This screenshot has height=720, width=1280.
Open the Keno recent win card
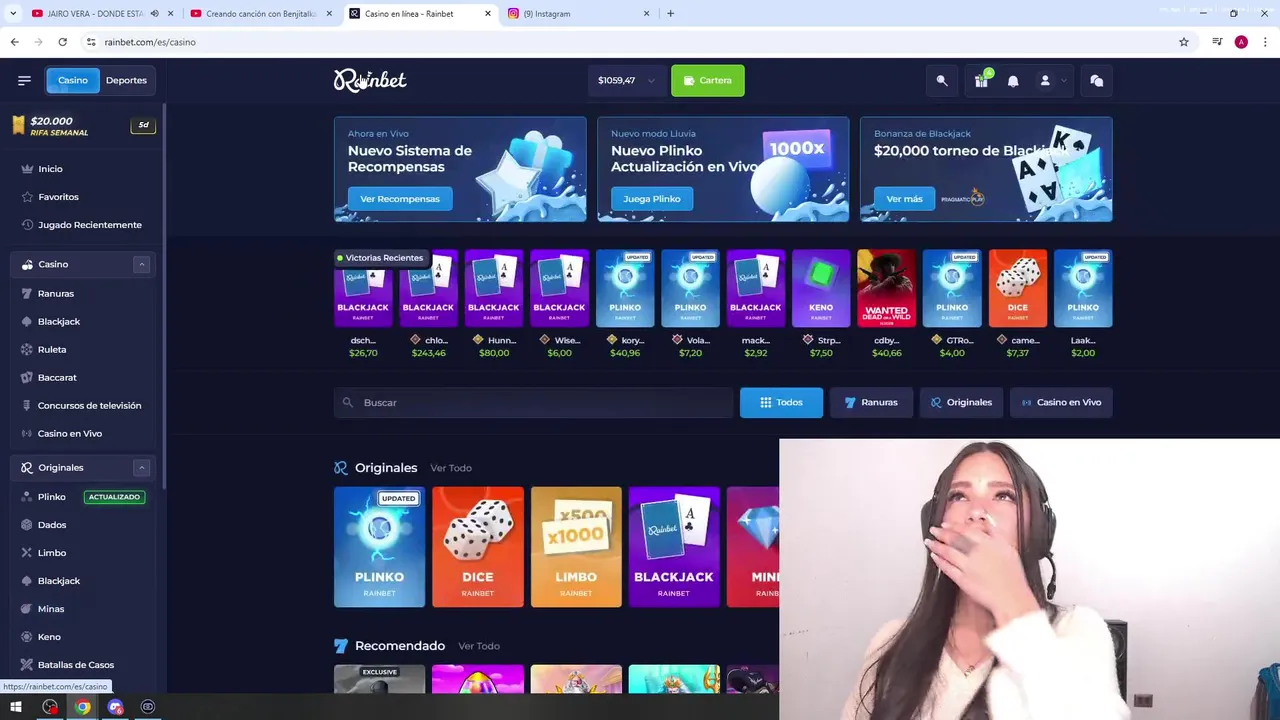821,289
